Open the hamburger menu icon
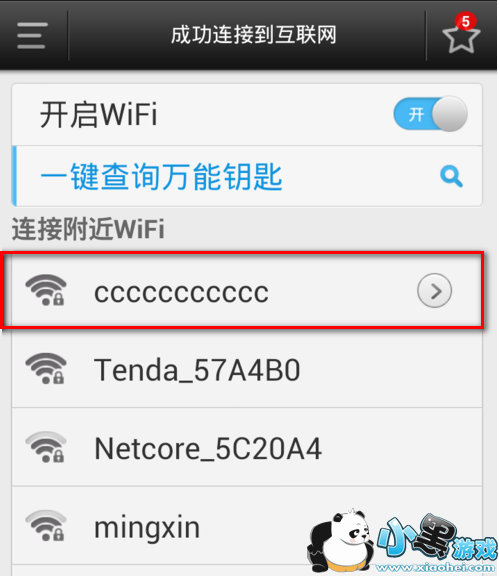 pyautogui.click(x=32, y=35)
